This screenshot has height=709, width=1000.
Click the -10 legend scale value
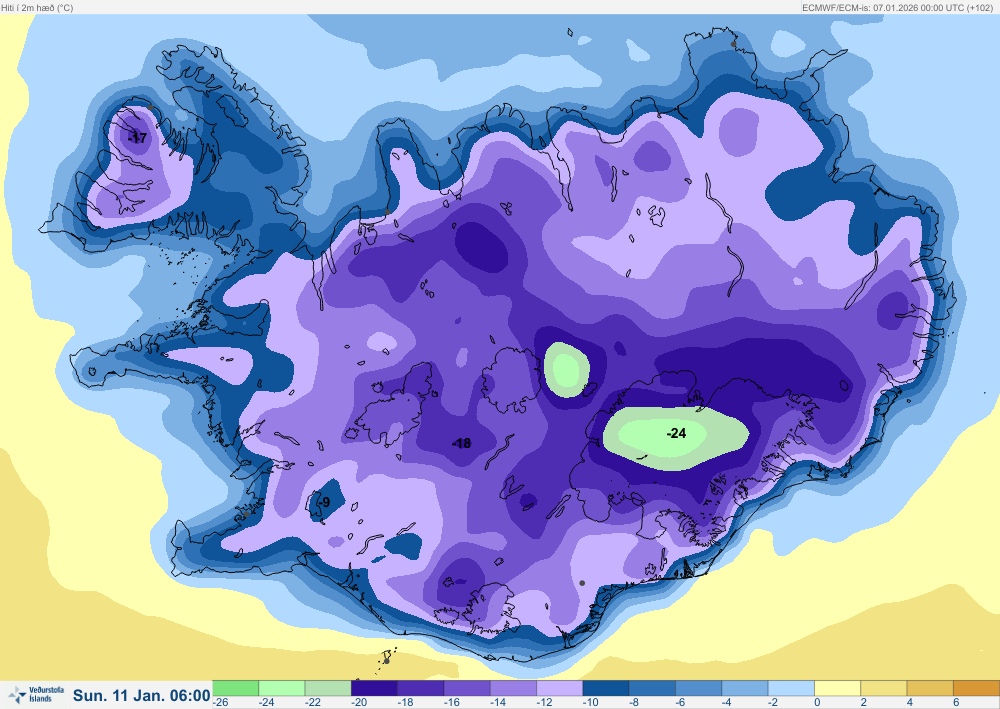coord(591,702)
